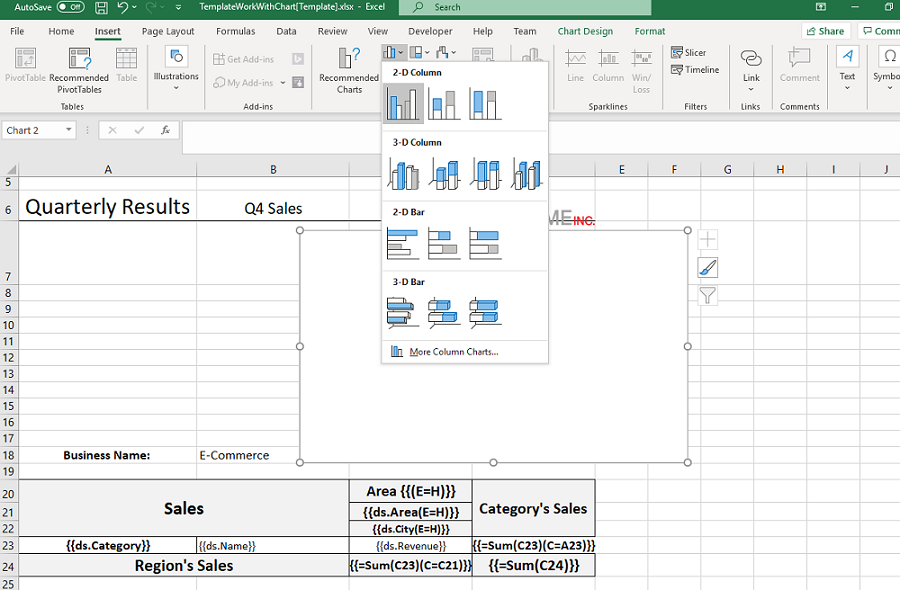Click the formula bar input area
The image size is (900, 590).
tap(541, 138)
